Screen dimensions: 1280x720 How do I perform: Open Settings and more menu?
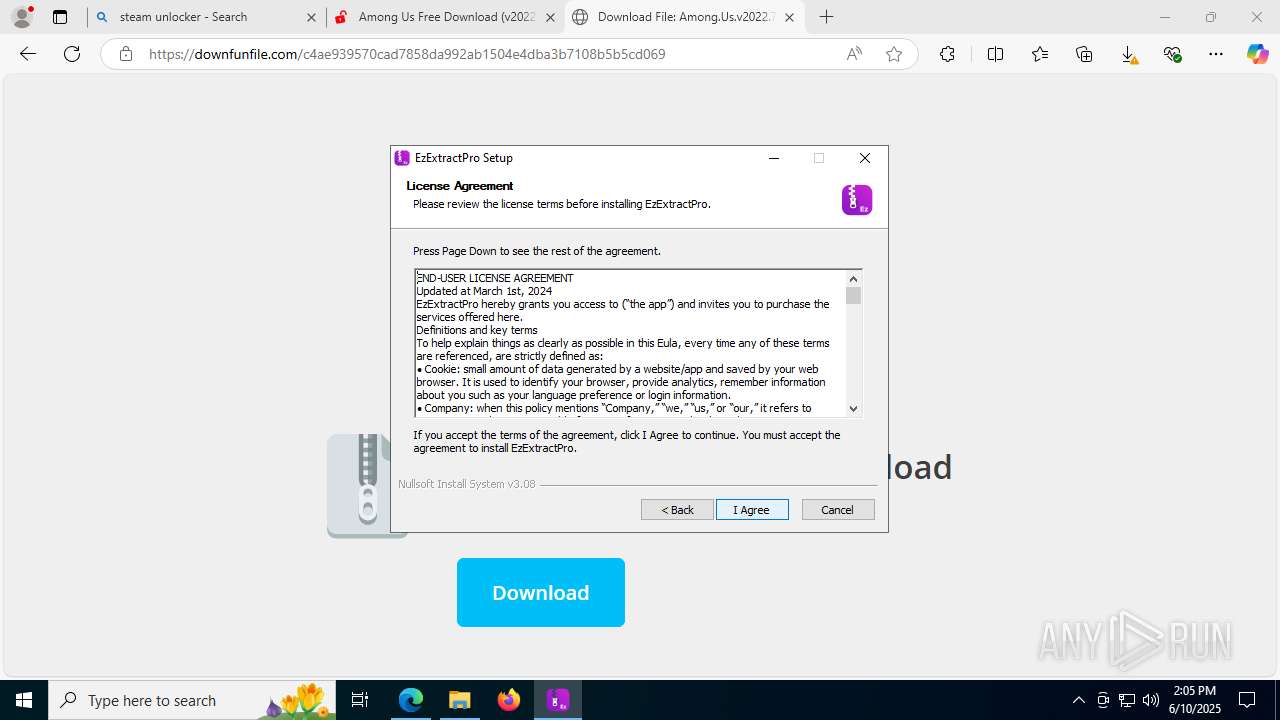pyautogui.click(x=1216, y=54)
